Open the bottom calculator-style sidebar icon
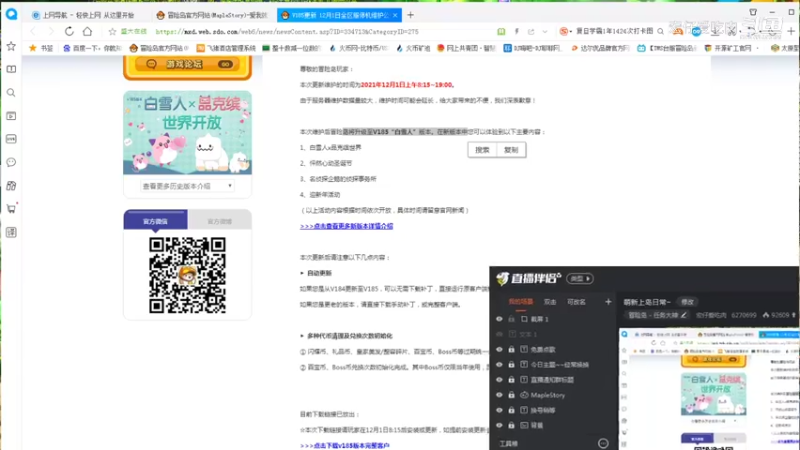 (x=11, y=233)
